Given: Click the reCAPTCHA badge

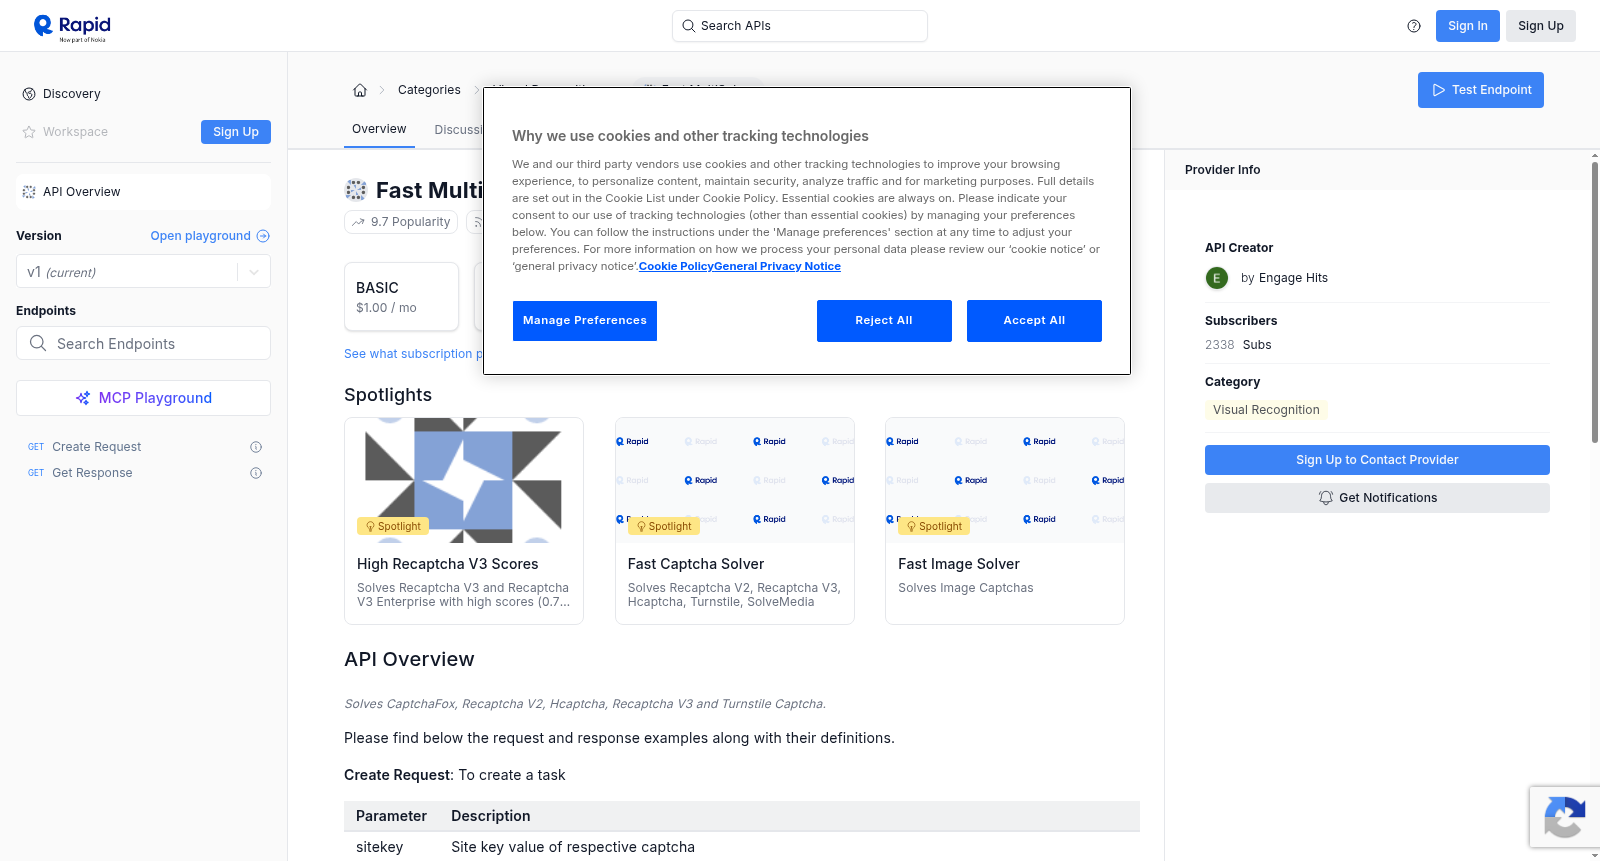Looking at the screenshot, I should [x=1564, y=817].
